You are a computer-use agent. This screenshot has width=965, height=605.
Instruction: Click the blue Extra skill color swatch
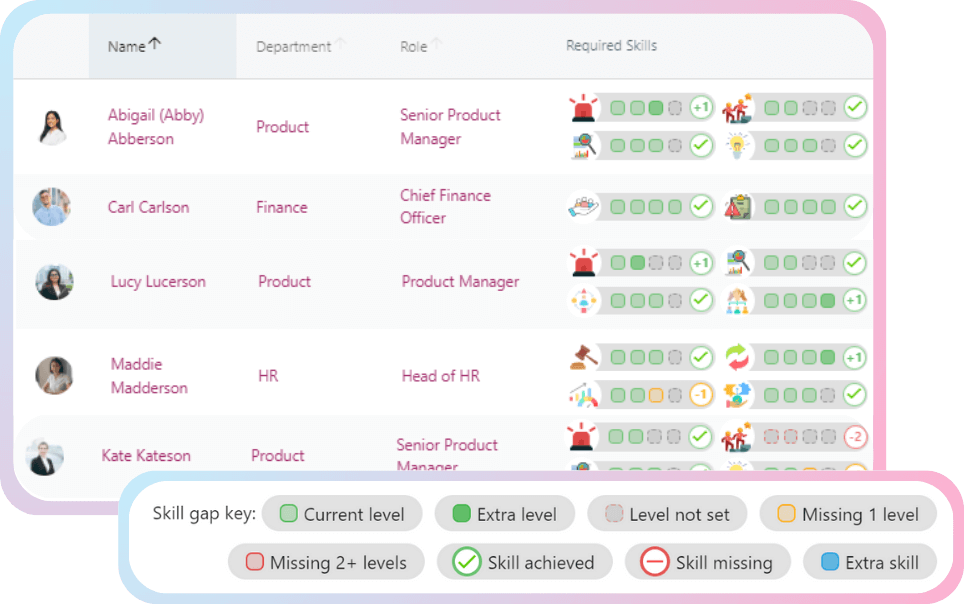point(829,562)
